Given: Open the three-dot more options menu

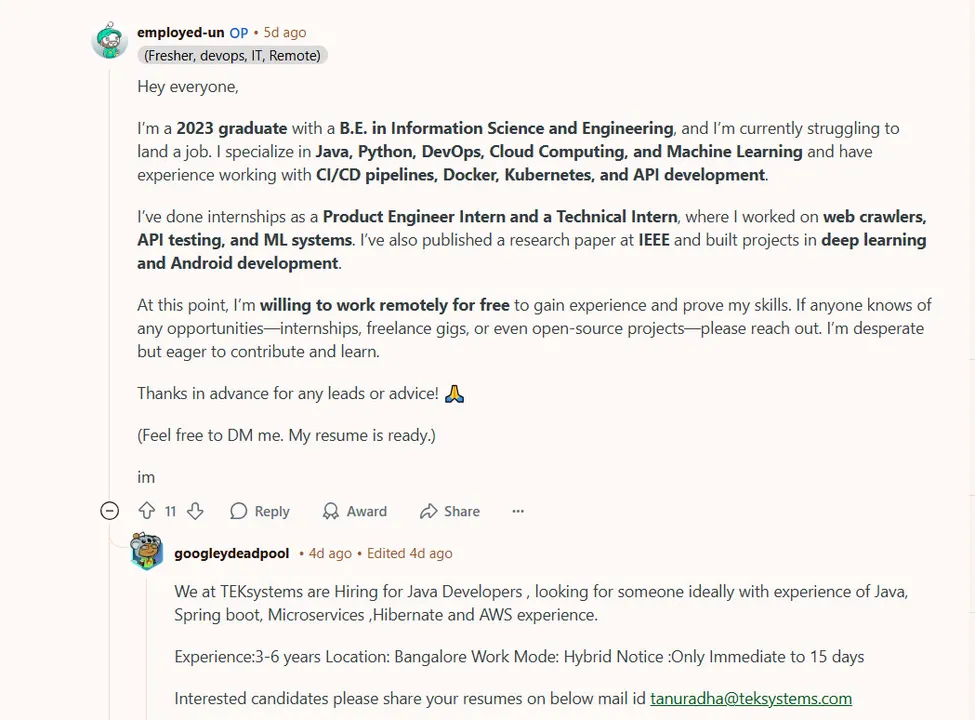Looking at the screenshot, I should coord(518,511).
